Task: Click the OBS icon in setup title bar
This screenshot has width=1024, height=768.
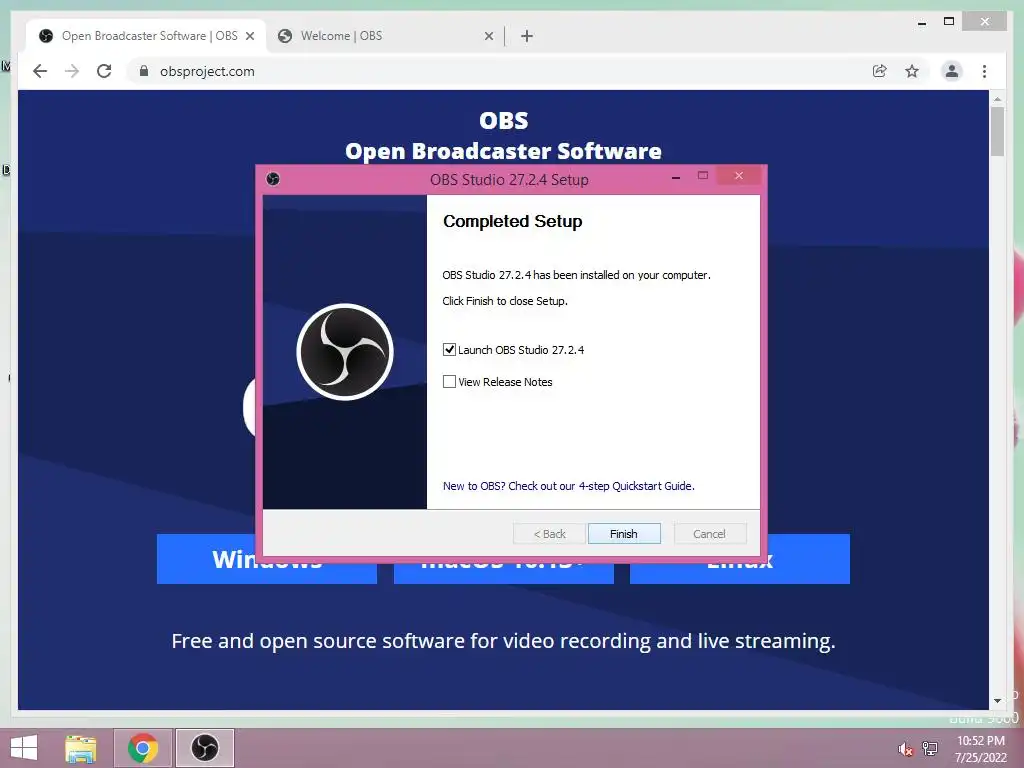Action: click(x=273, y=179)
